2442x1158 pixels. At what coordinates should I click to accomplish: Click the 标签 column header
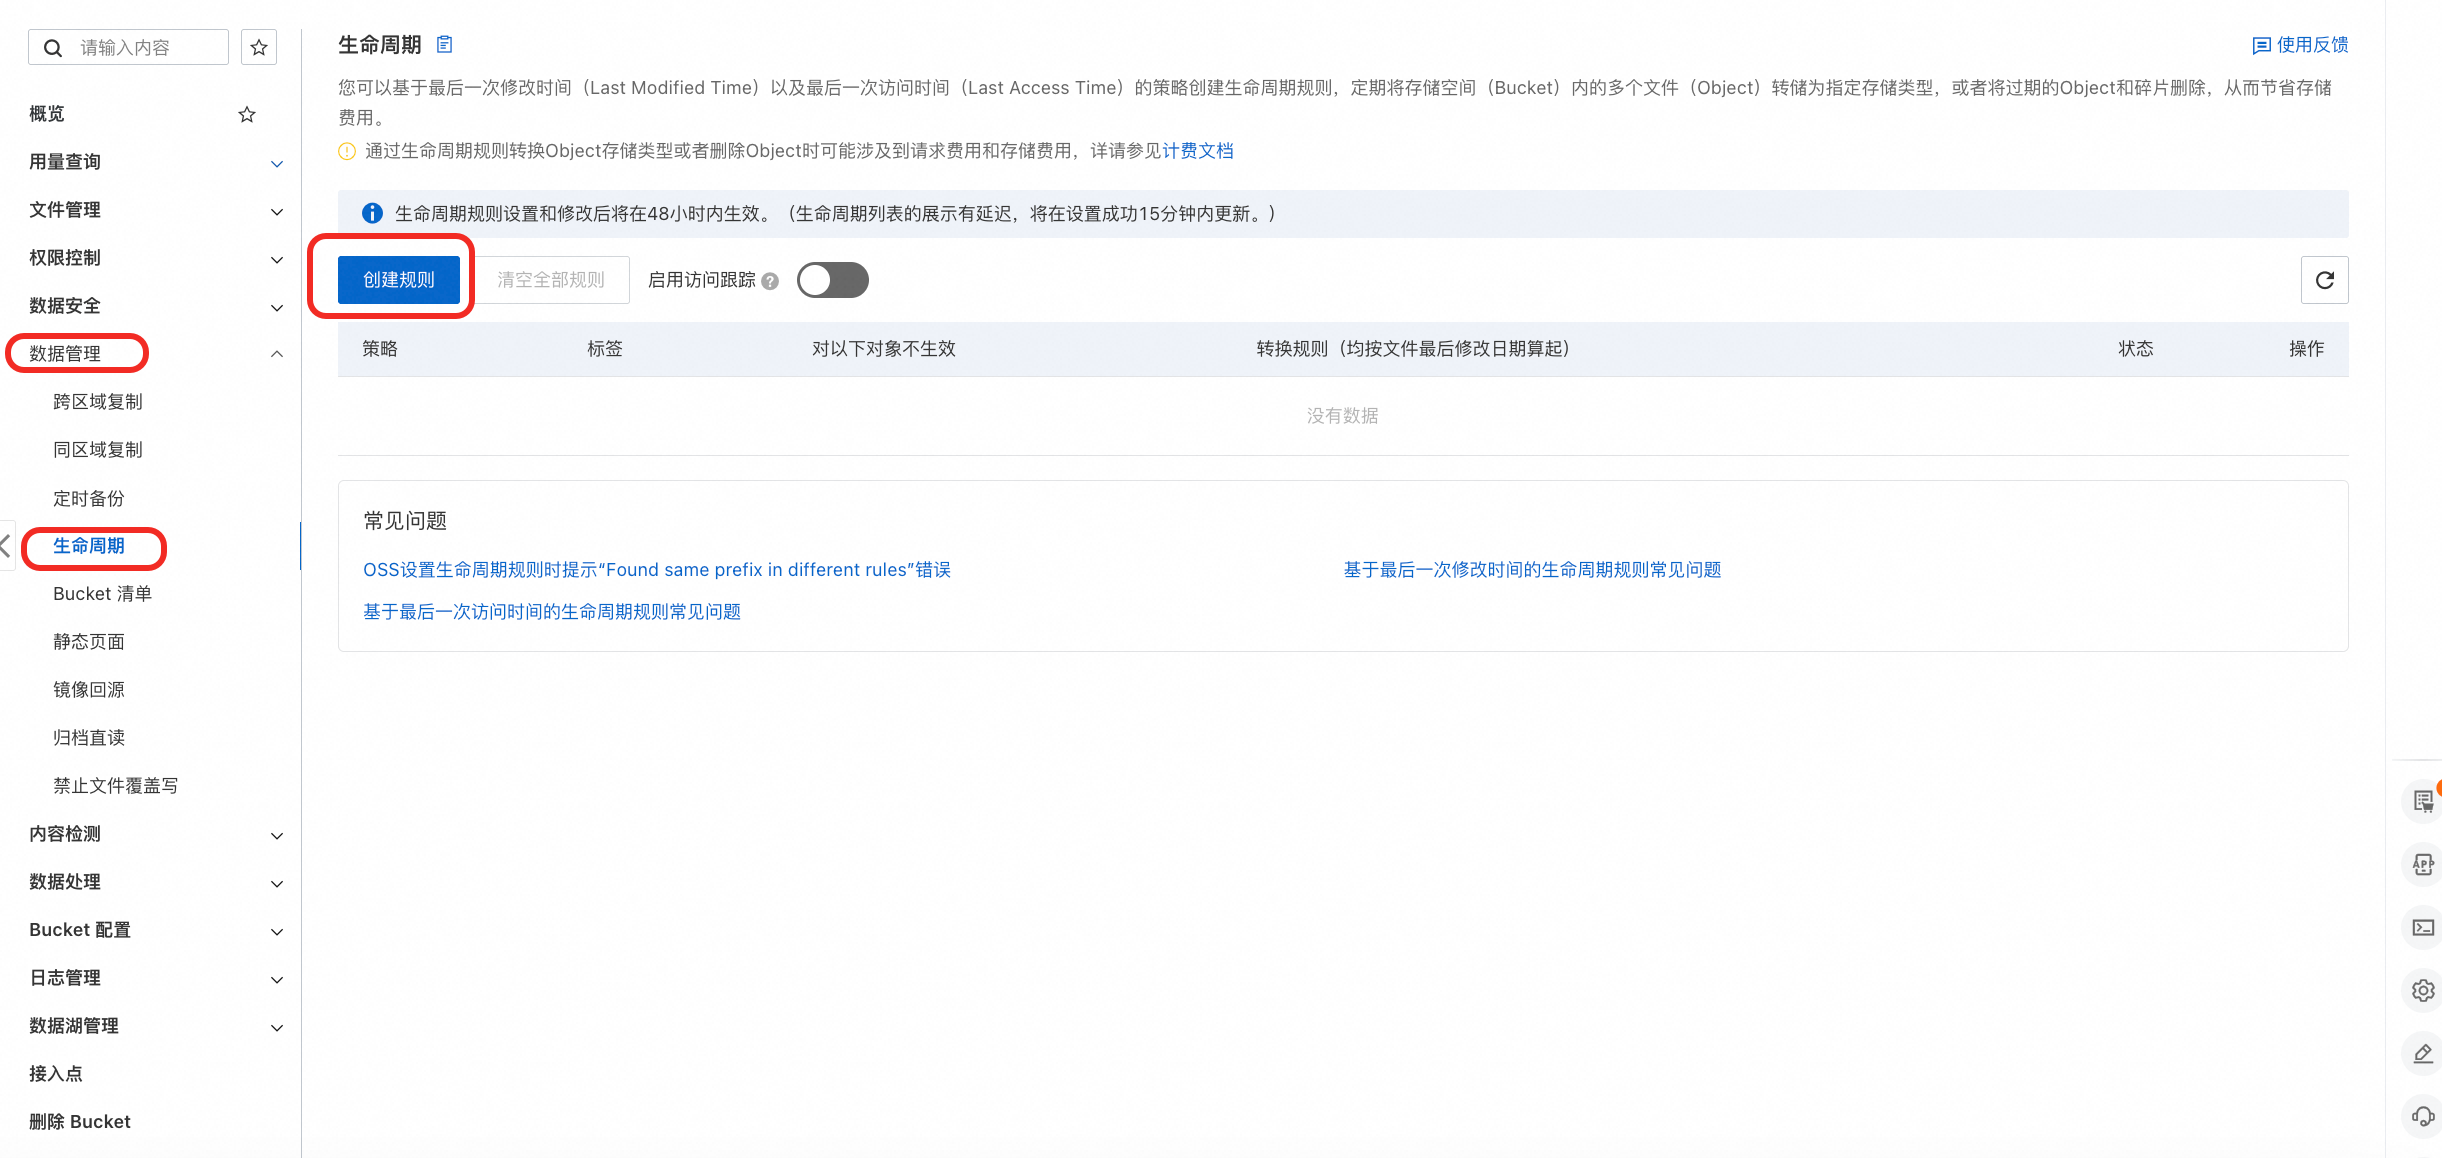point(605,349)
